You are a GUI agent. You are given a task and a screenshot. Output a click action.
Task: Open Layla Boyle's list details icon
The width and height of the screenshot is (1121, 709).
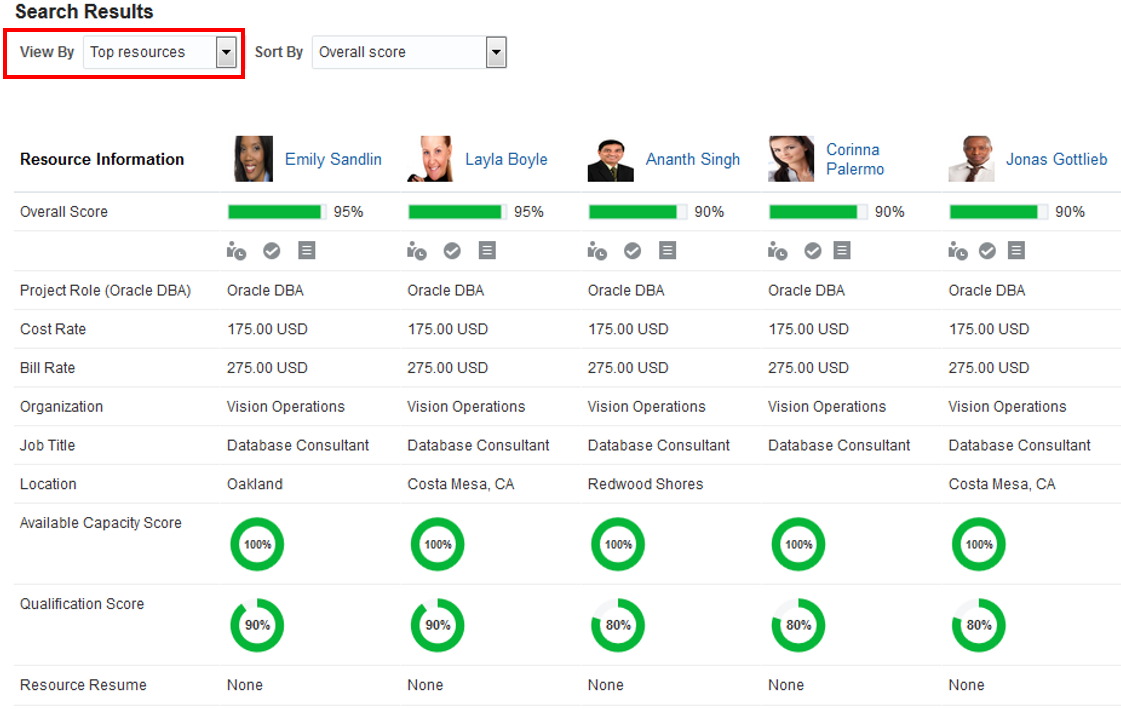point(488,250)
